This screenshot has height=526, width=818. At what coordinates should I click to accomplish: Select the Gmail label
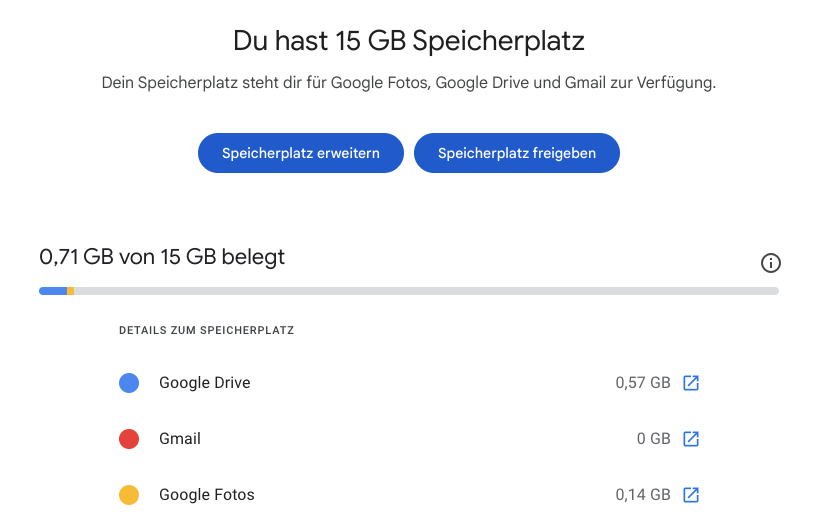pyautogui.click(x=180, y=439)
